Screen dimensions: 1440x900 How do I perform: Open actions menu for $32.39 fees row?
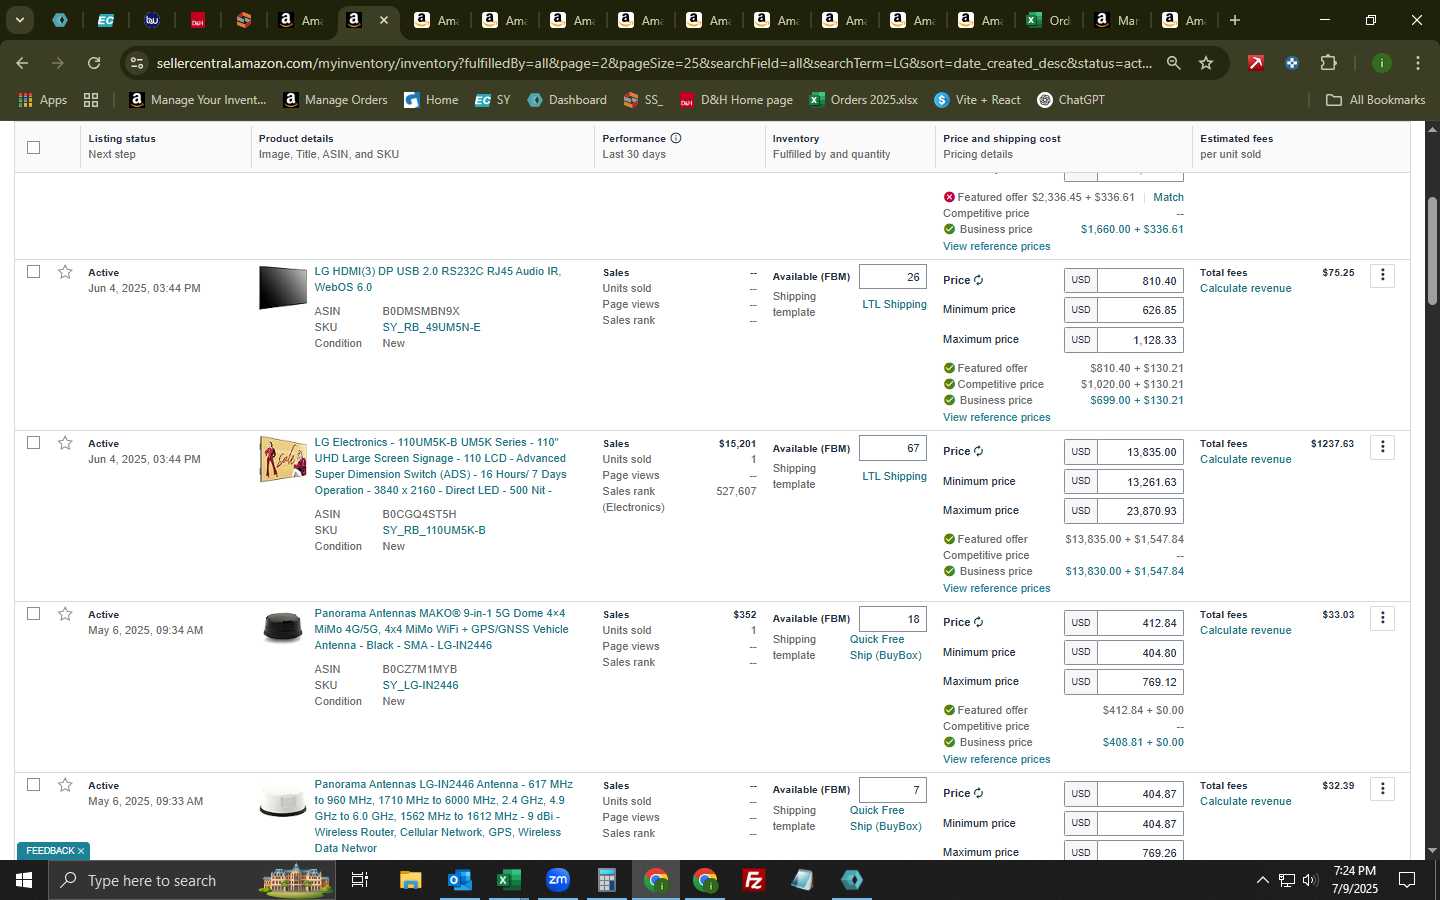pos(1383,788)
